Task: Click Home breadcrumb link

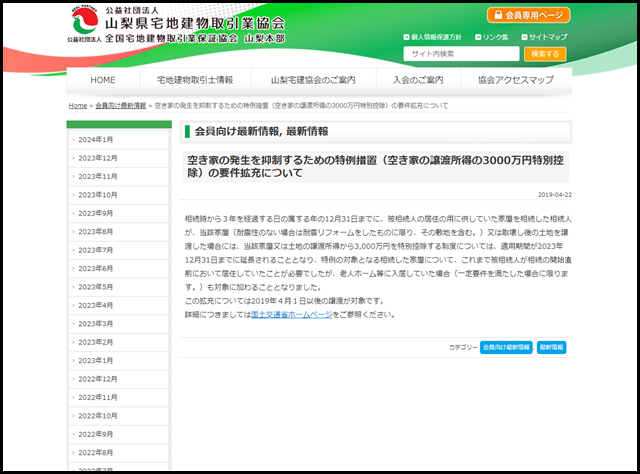Action: [78, 106]
